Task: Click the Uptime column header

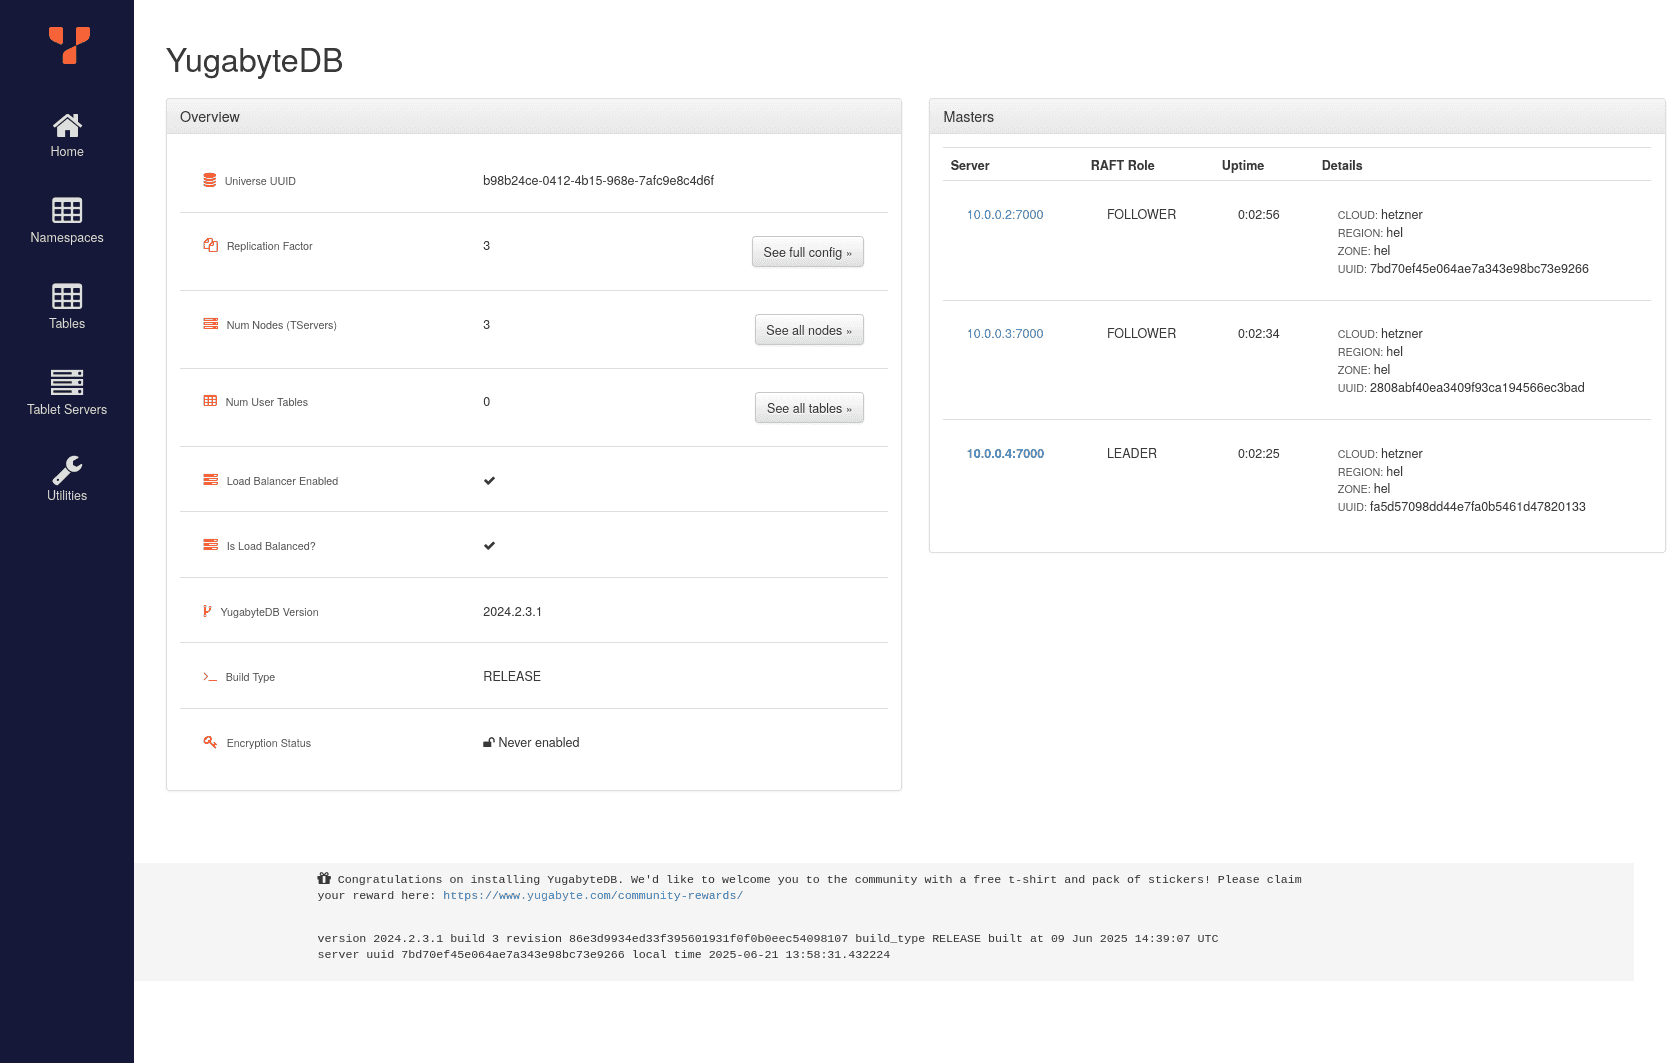Action: pyautogui.click(x=1243, y=166)
